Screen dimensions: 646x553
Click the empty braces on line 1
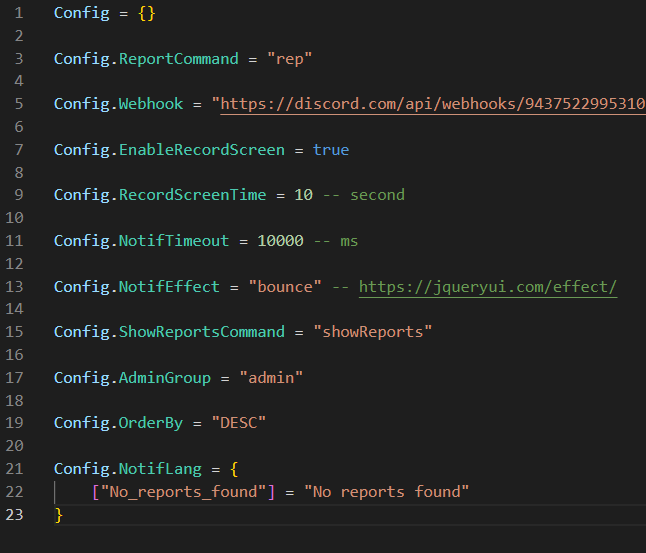click(147, 14)
